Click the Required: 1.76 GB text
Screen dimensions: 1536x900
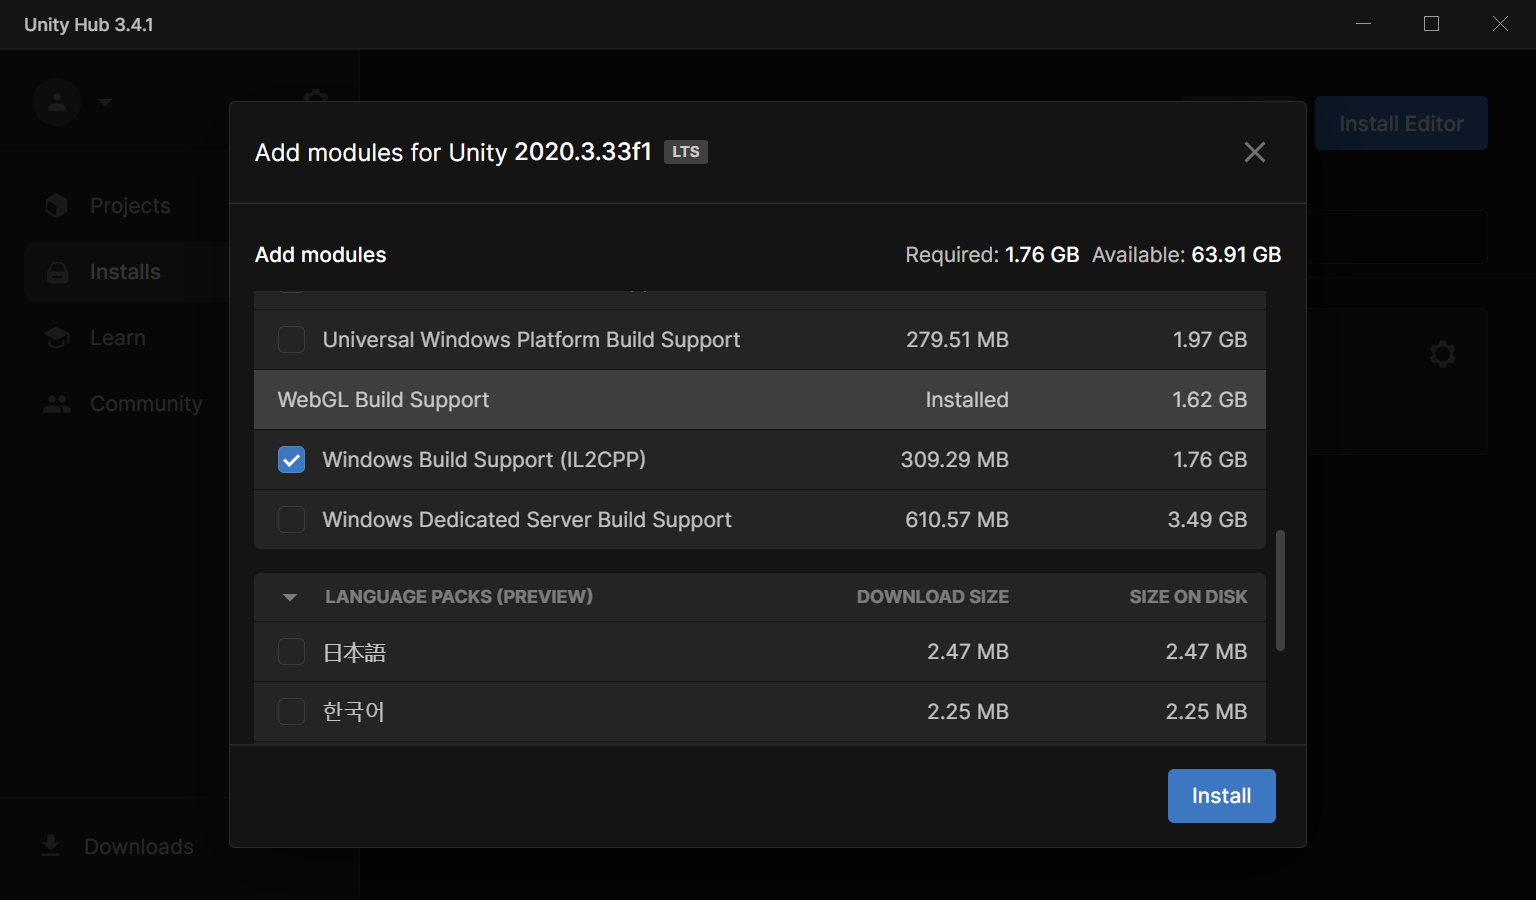coord(992,255)
